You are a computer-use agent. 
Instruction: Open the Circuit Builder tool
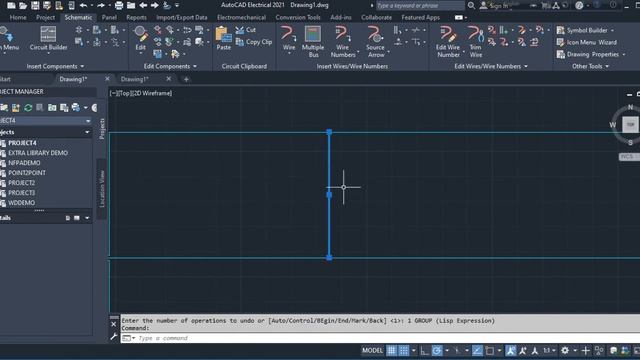coord(48,38)
